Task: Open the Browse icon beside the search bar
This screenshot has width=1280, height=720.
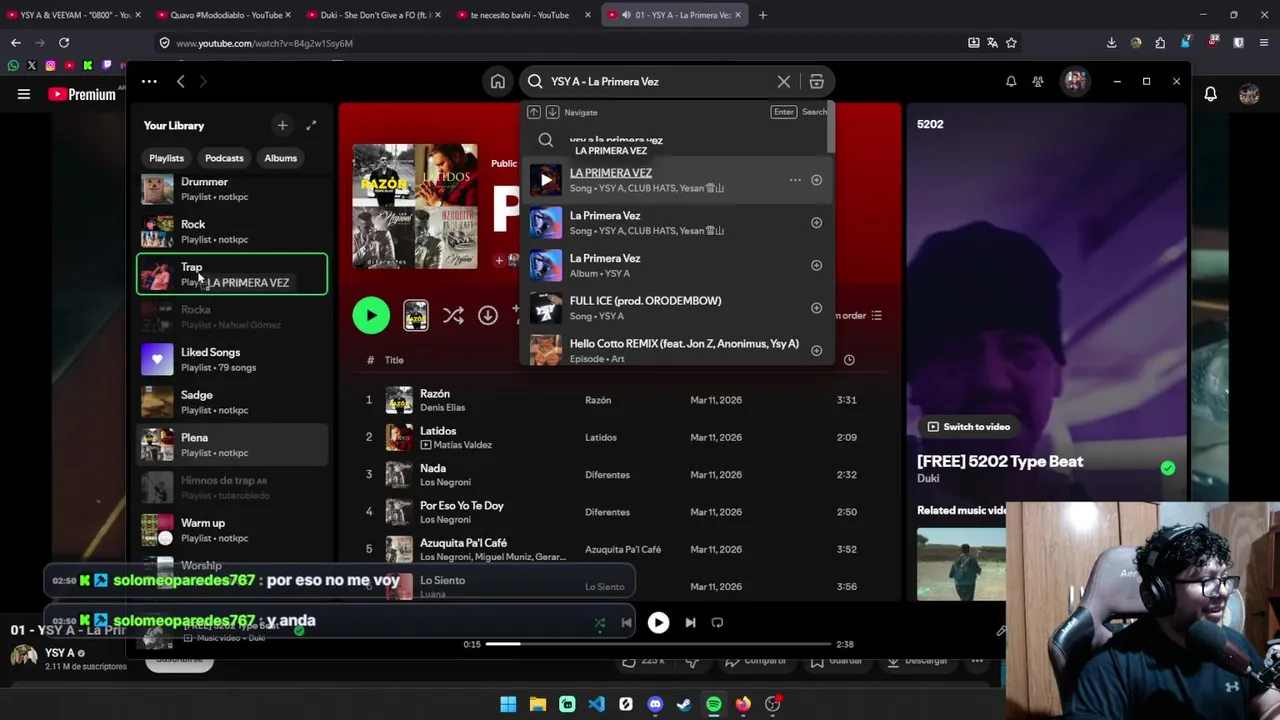Action: click(816, 82)
